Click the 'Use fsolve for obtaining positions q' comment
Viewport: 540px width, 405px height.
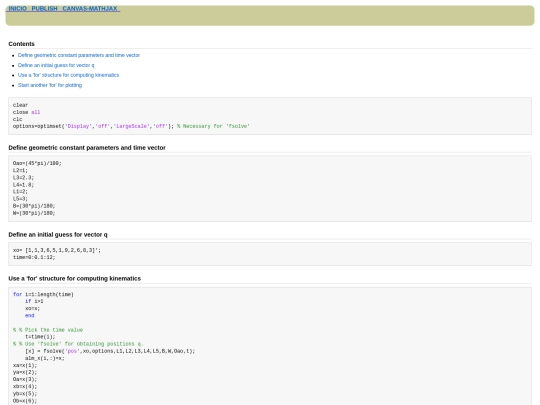click(x=78, y=344)
